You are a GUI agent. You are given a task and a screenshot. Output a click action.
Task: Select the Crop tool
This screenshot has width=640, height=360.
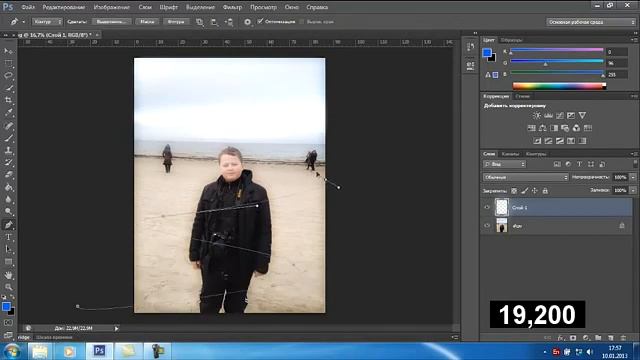(8, 100)
